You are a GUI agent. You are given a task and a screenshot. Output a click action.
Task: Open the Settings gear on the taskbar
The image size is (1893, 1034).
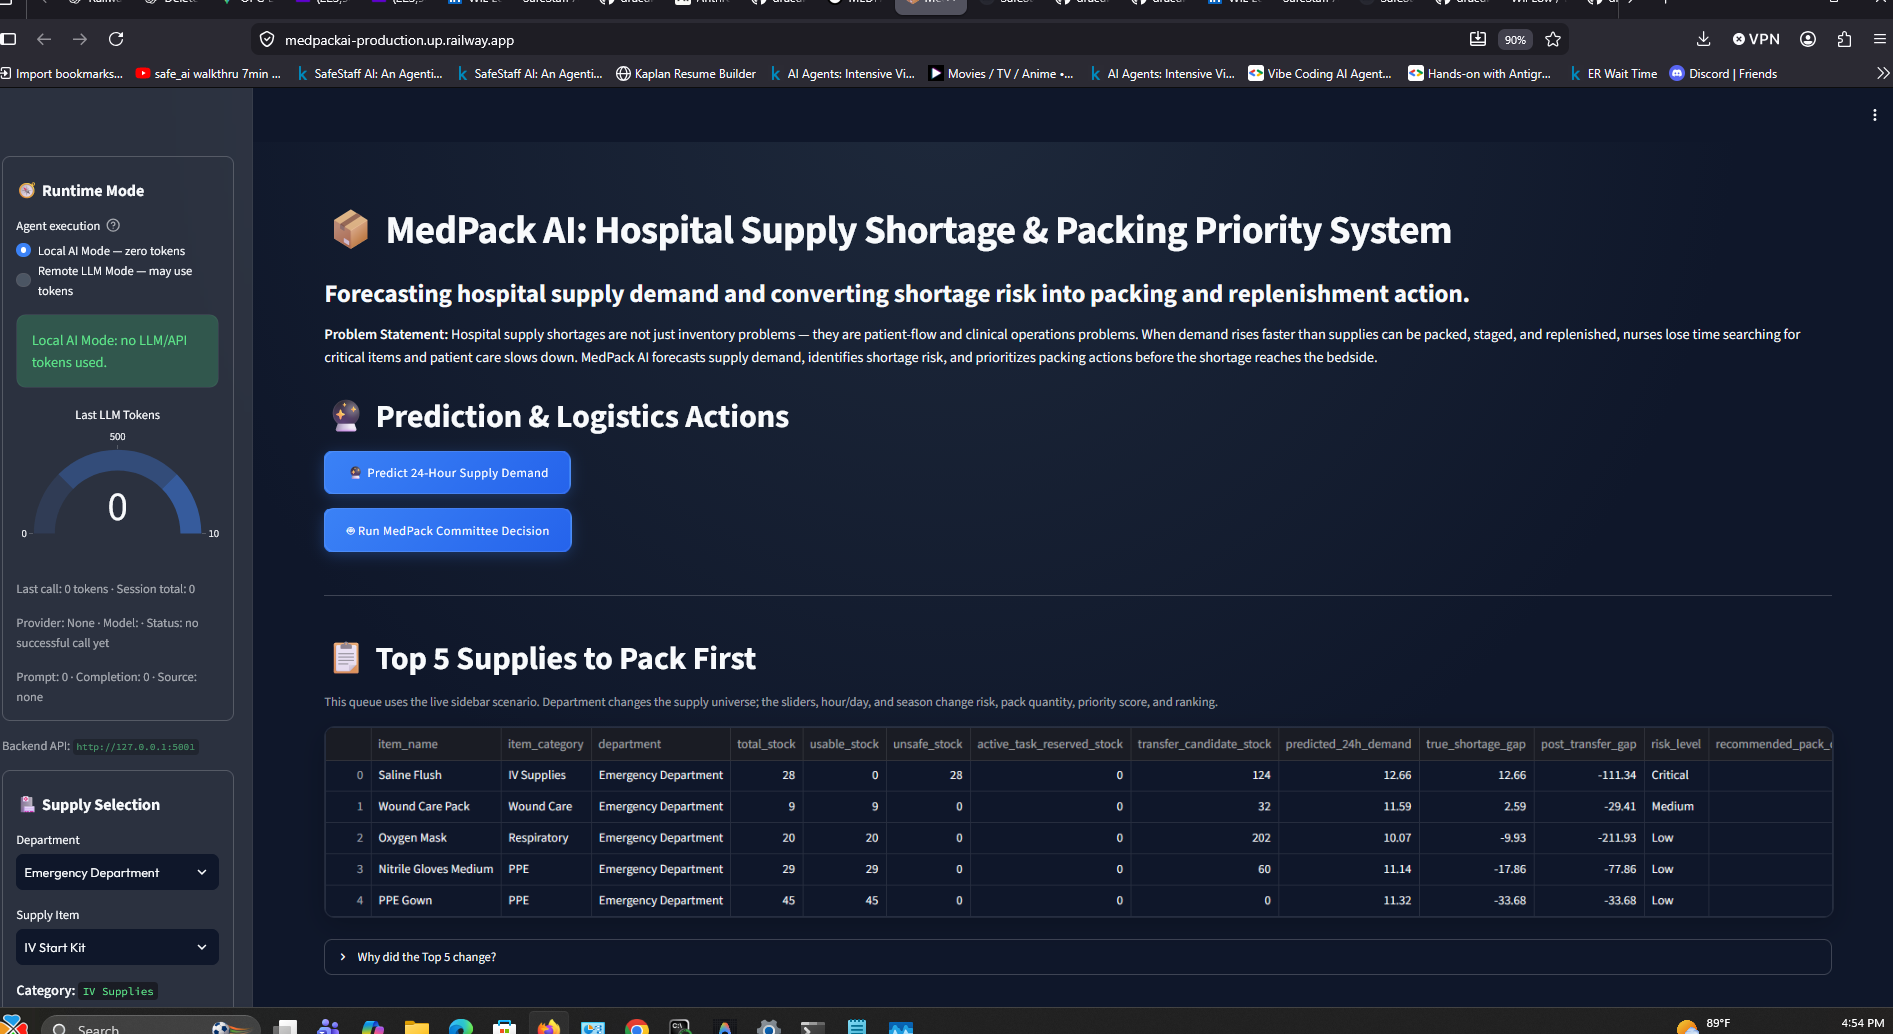(768, 1027)
